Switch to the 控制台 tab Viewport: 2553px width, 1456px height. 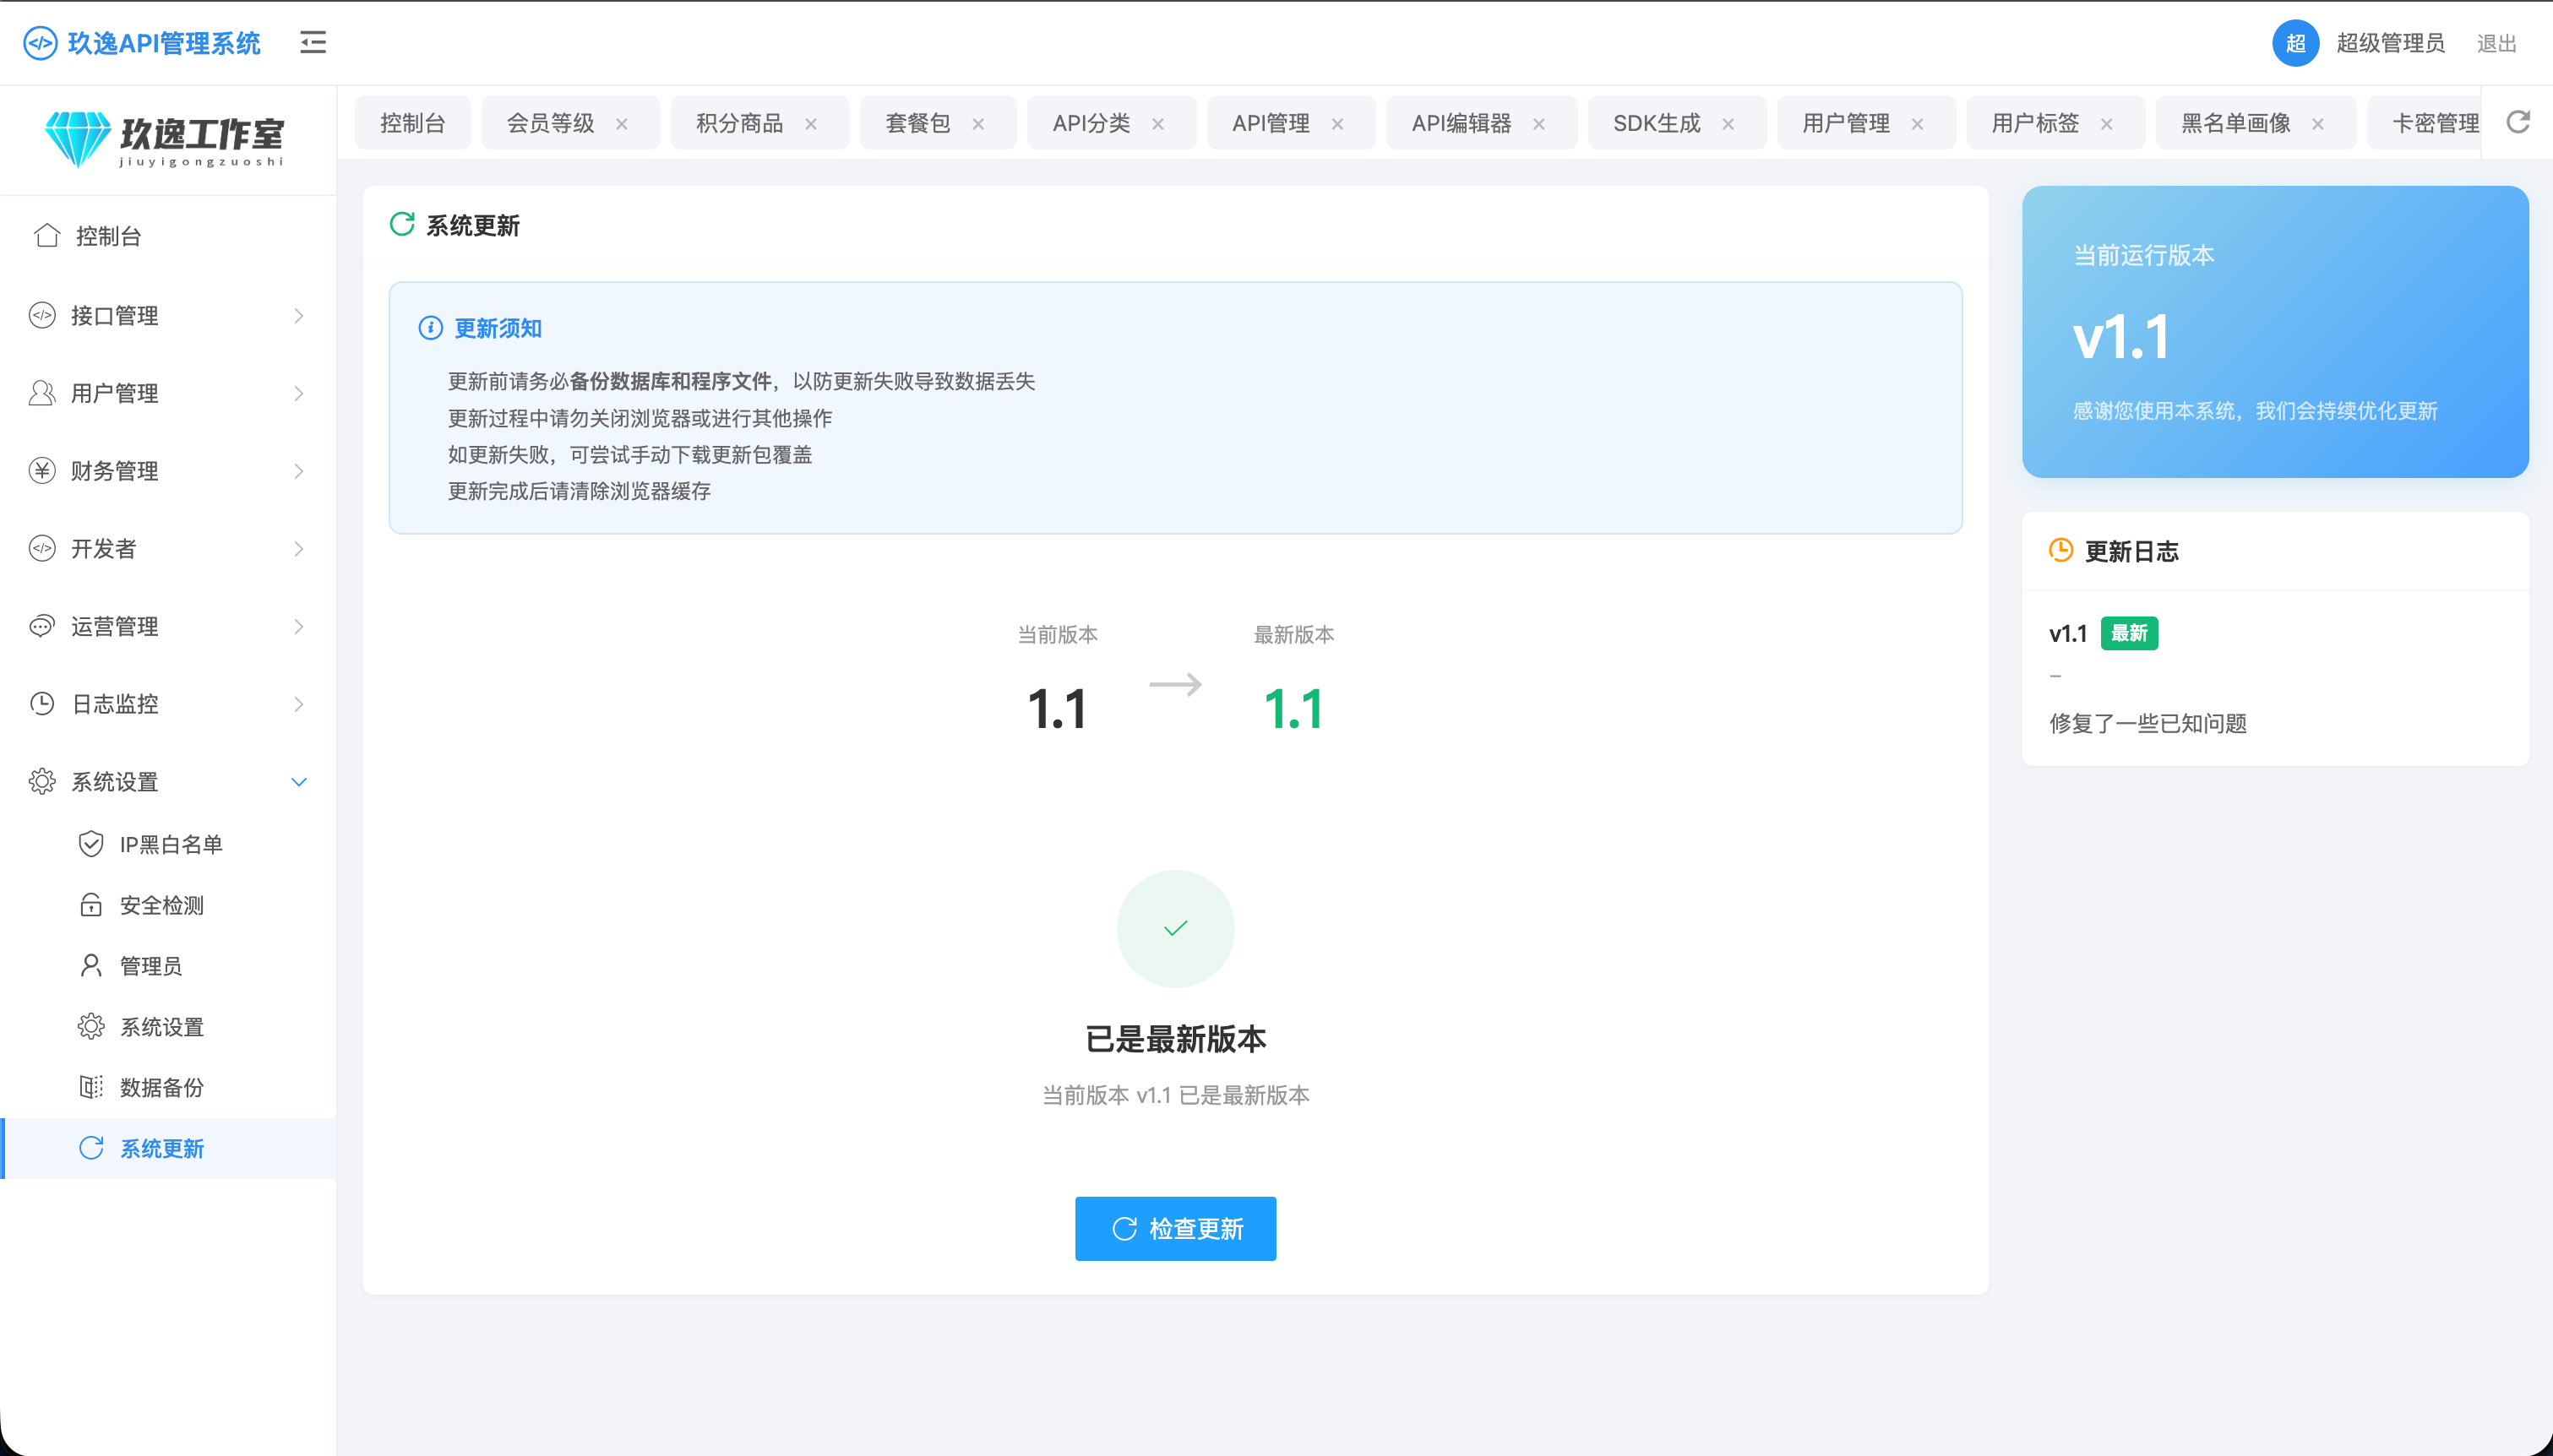click(x=412, y=123)
